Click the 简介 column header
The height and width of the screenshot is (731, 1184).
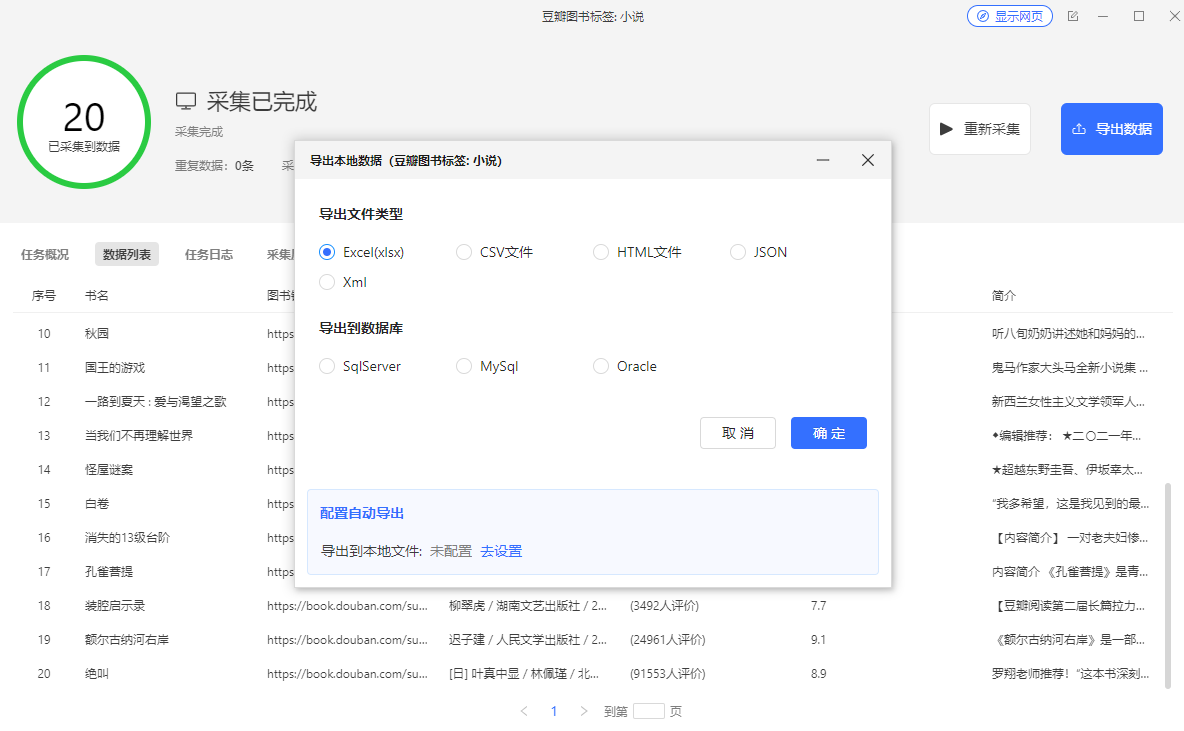pos(1004,295)
